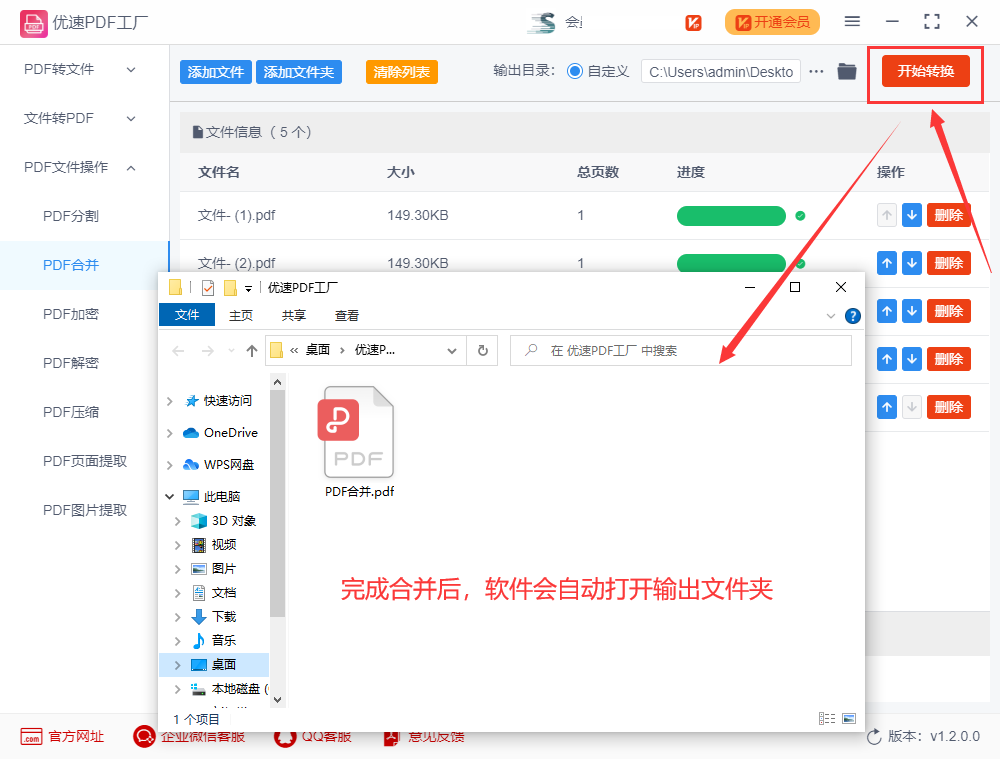Collapse 此电脑 node in Explorer tree
The height and width of the screenshot is (760, 1000).
pyautogui.click(x=170, y=497)
